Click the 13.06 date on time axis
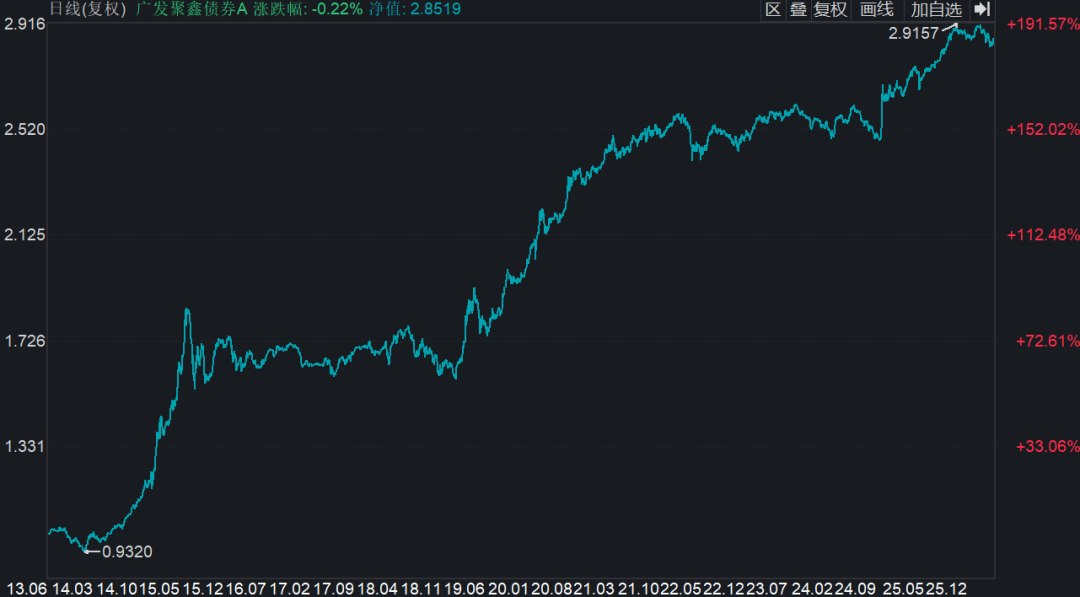Viewport: 1080px width, 597px height. pyautogui.click(x=27, y=586)
